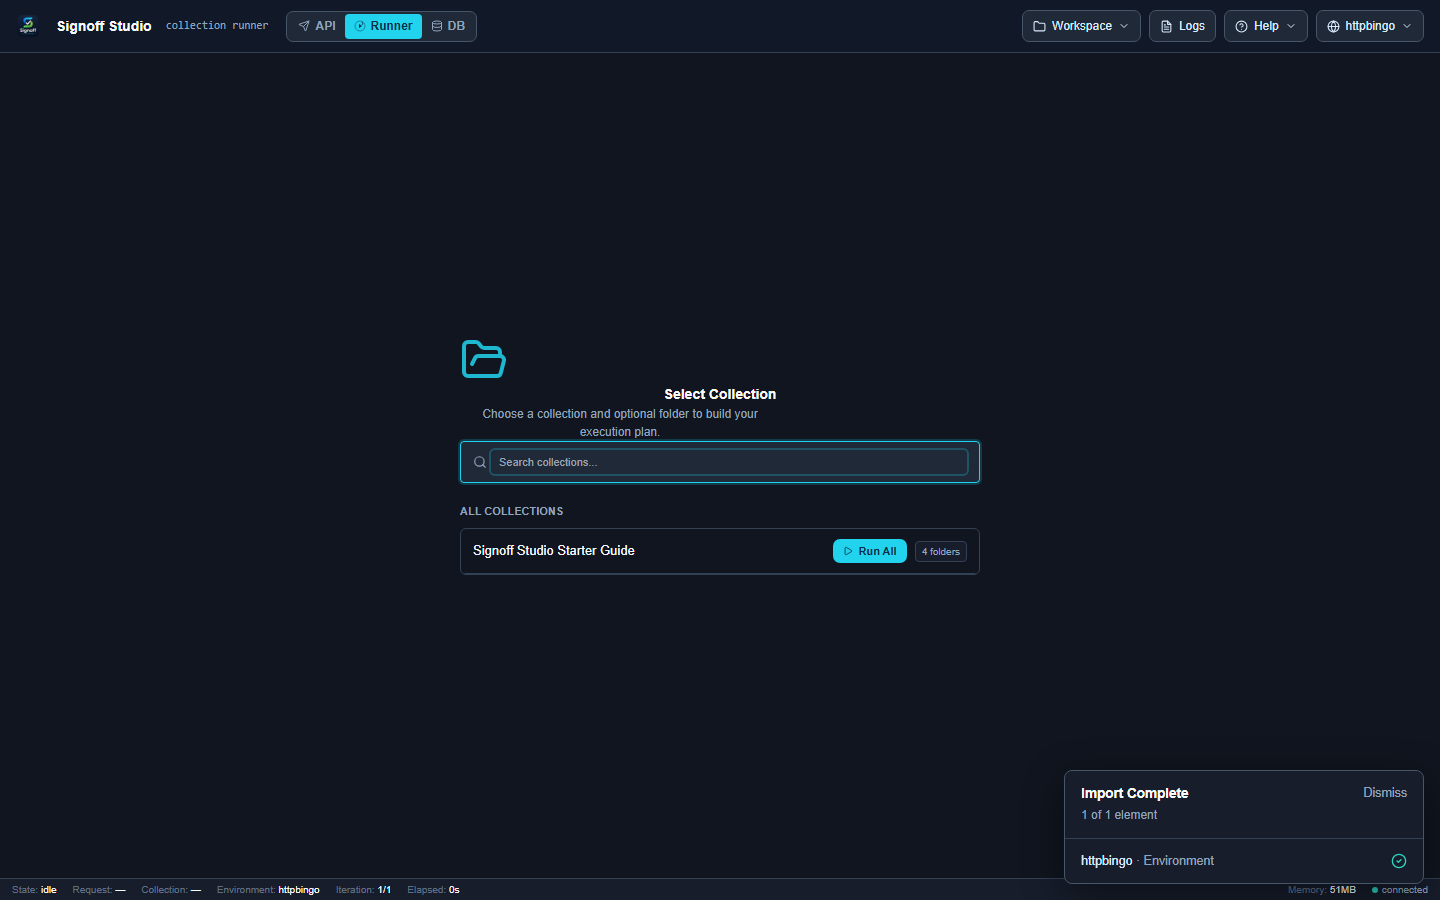Click the Elapsed 0s status entry
The width and height of the screenshot is (1440, 900).
tap(433, 890)
